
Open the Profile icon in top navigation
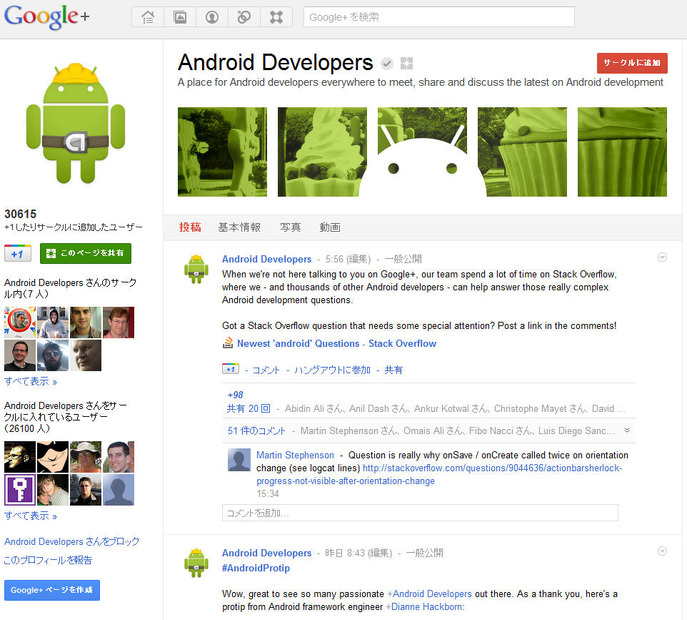tap(212, 17)
